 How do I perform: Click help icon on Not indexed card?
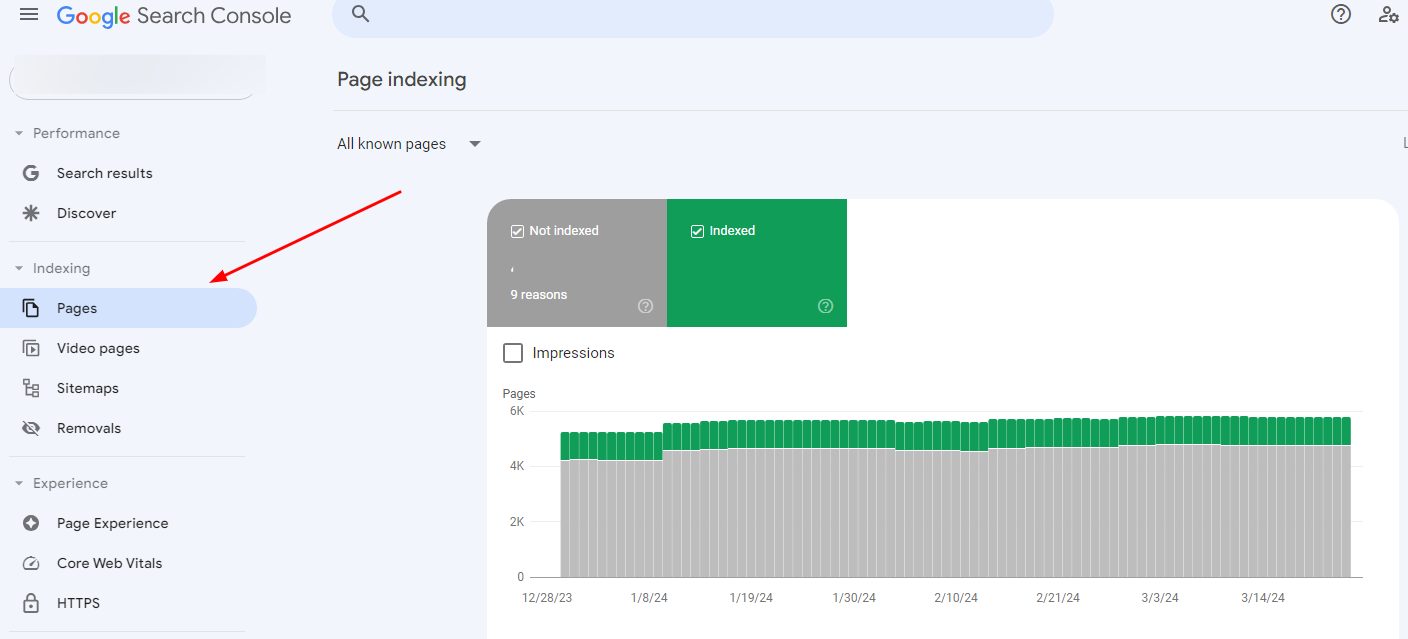(x=645, y=306)
